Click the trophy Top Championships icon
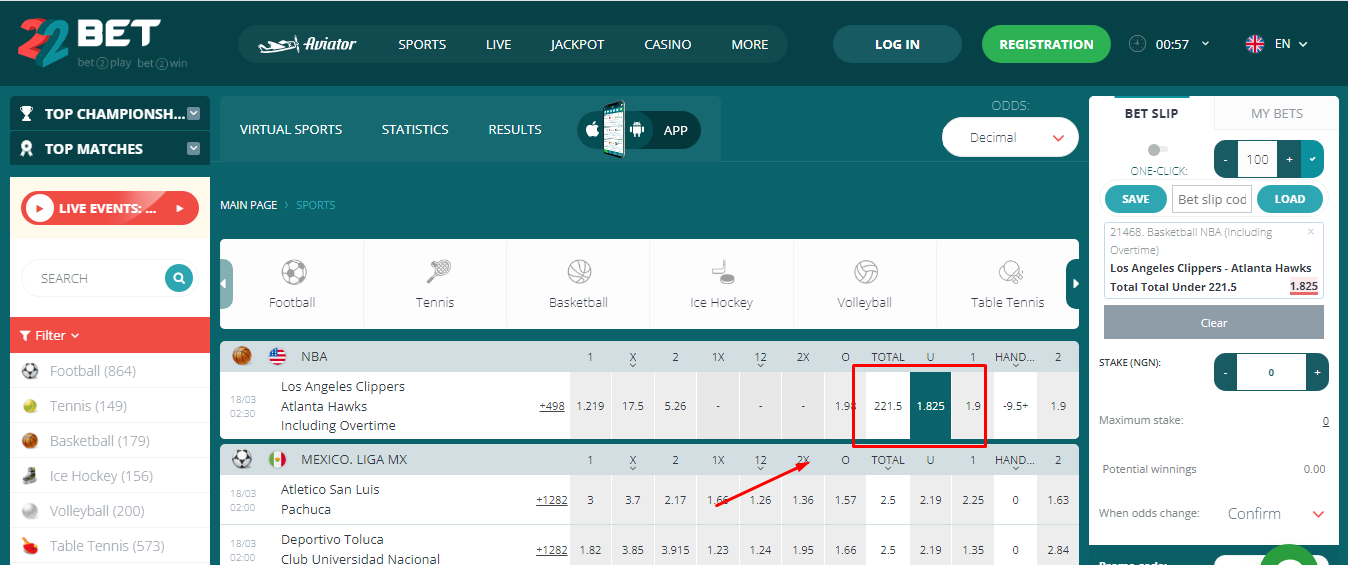The width and height of the screenshot is (1348, 565). pos(27,114)
